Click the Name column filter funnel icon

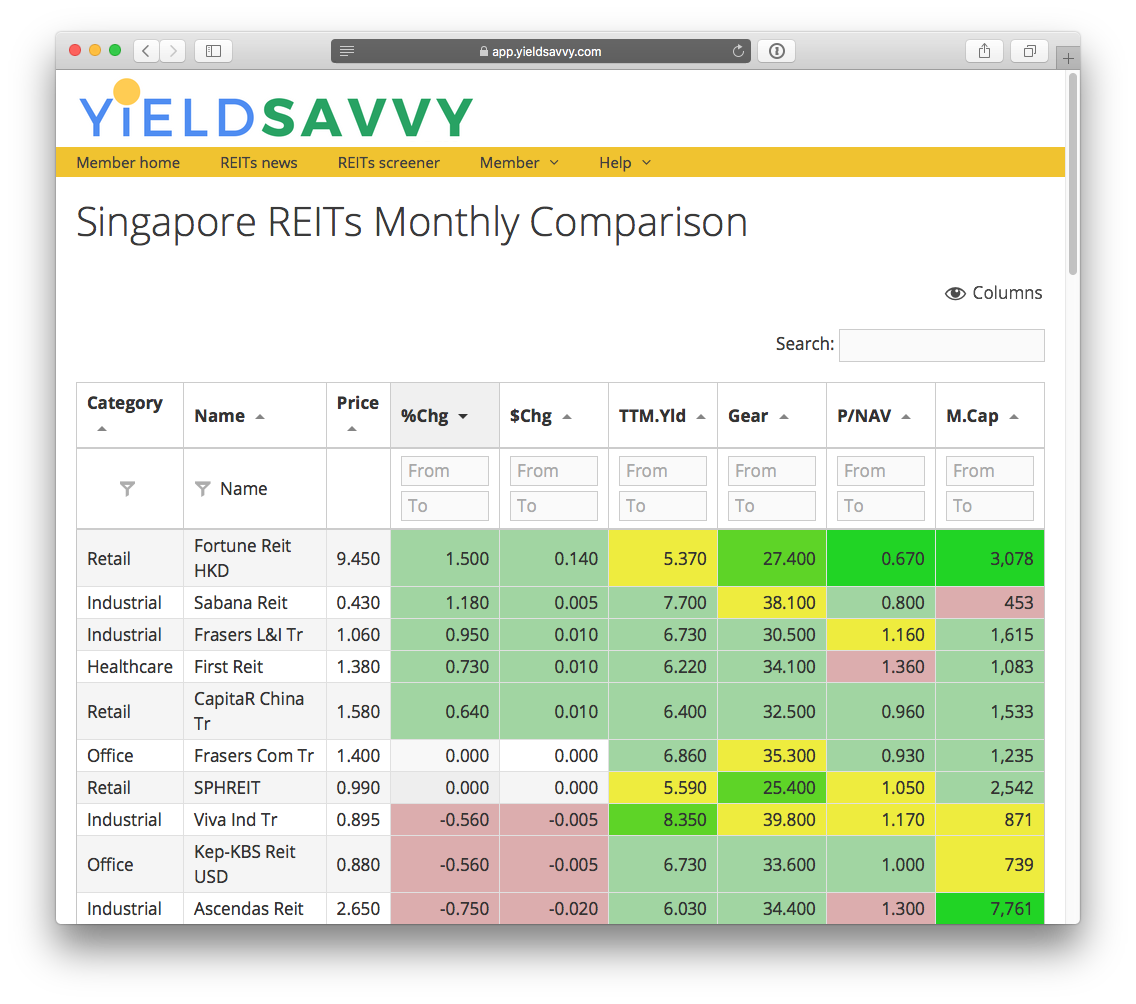pos(203,489)
